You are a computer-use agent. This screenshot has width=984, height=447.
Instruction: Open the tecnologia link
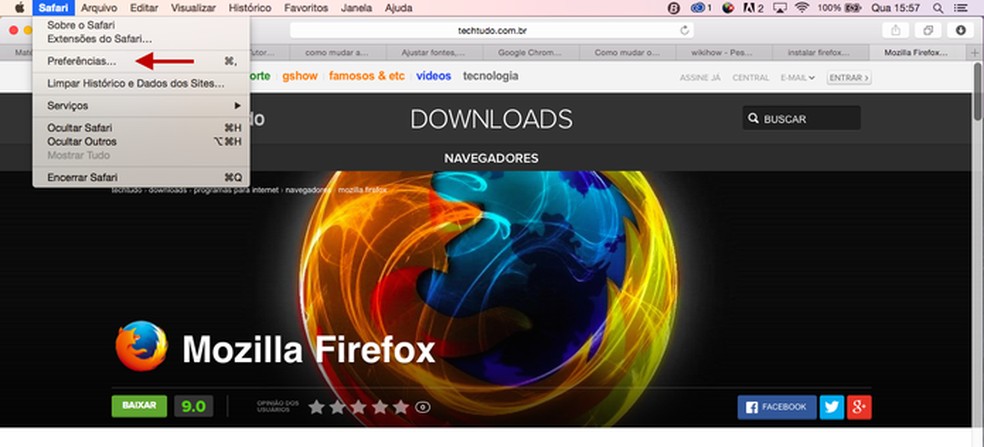coord(491,76)
